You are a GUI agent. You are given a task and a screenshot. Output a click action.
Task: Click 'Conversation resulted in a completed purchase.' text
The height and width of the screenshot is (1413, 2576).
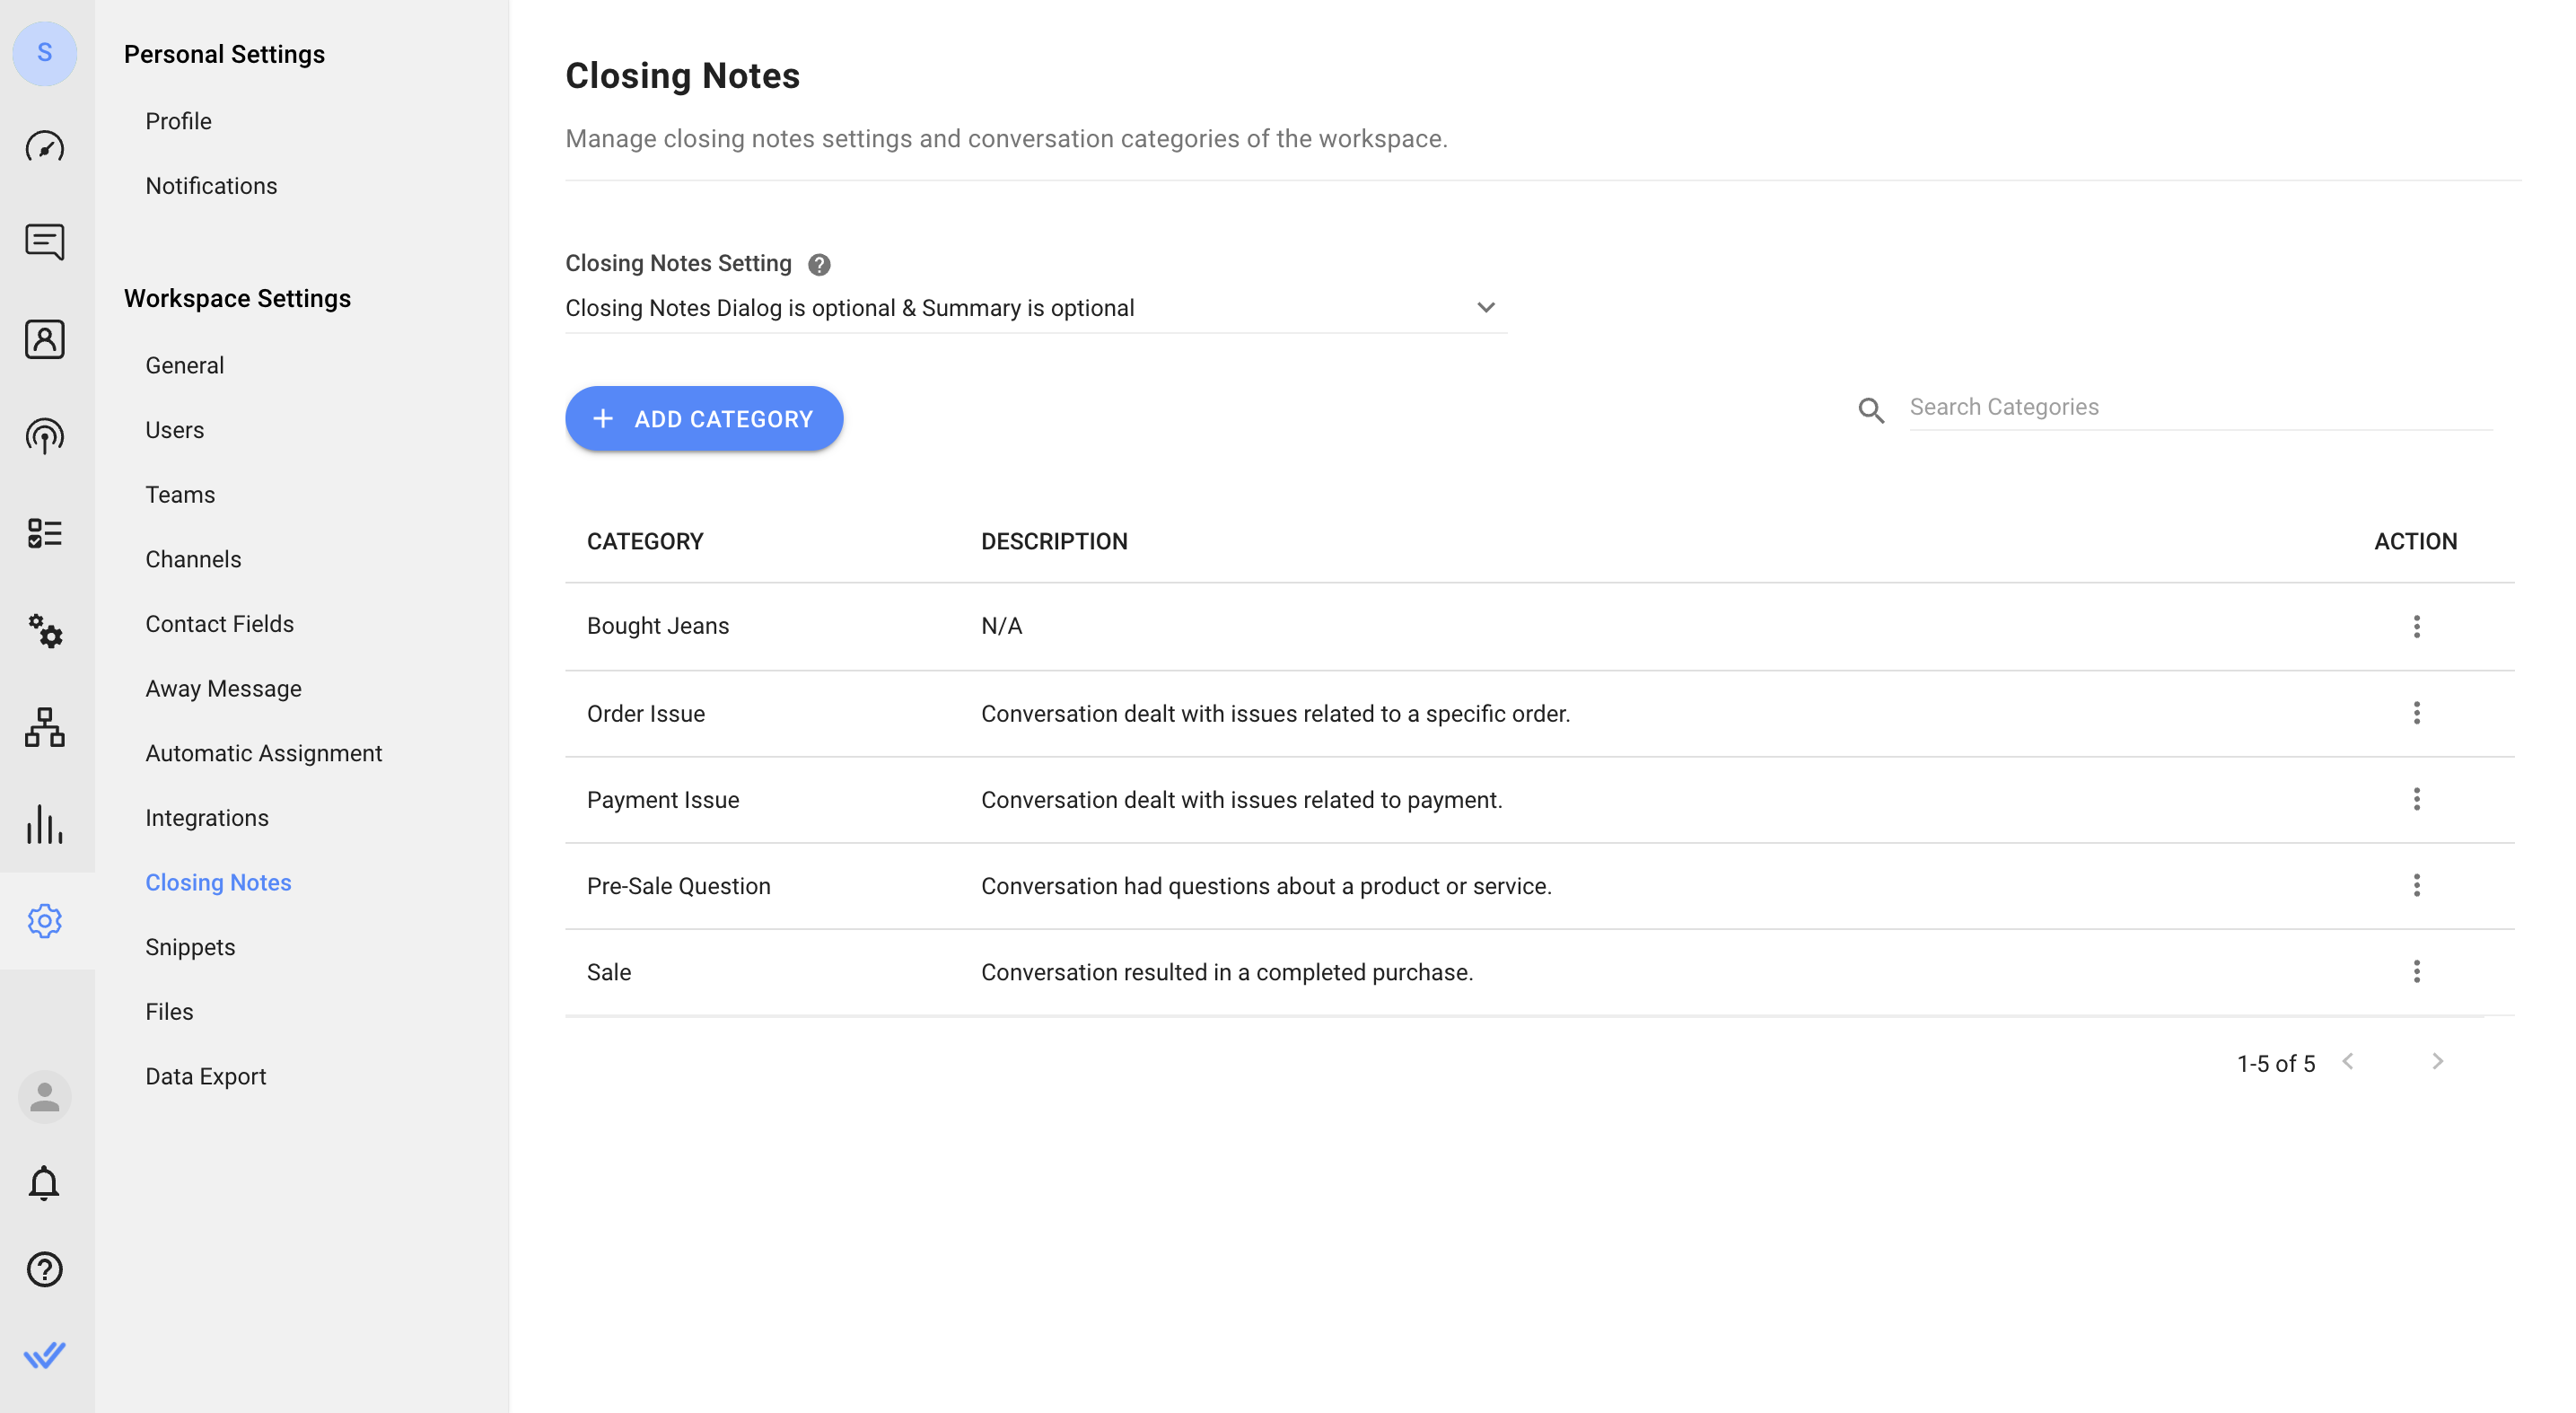click(1227, 972)
